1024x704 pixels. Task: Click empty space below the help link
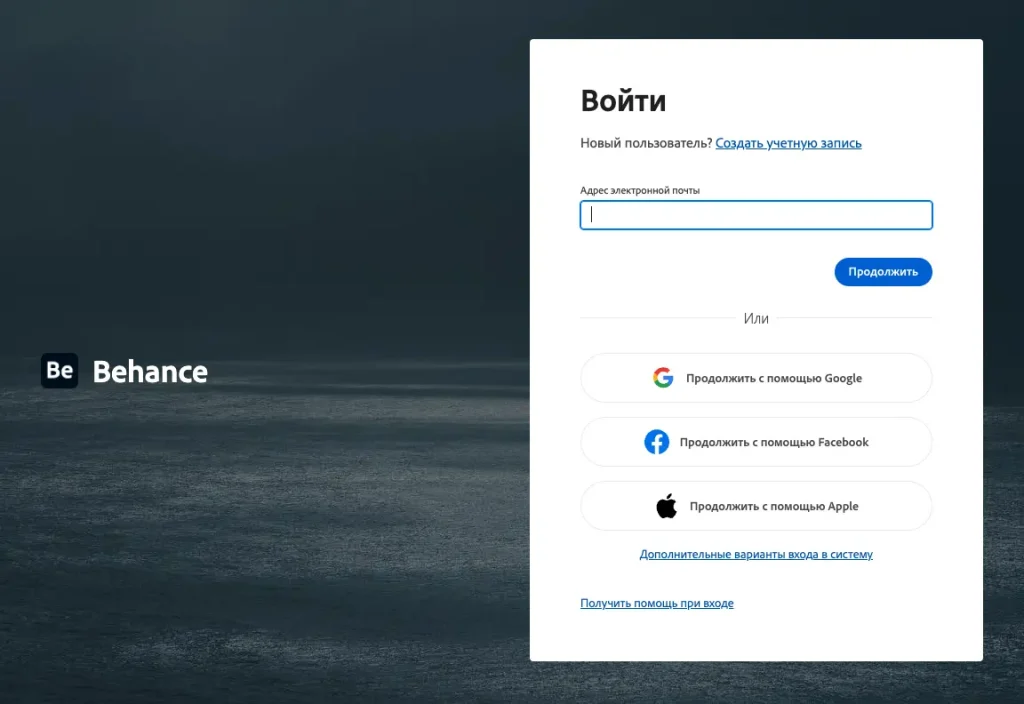[756, 637]
